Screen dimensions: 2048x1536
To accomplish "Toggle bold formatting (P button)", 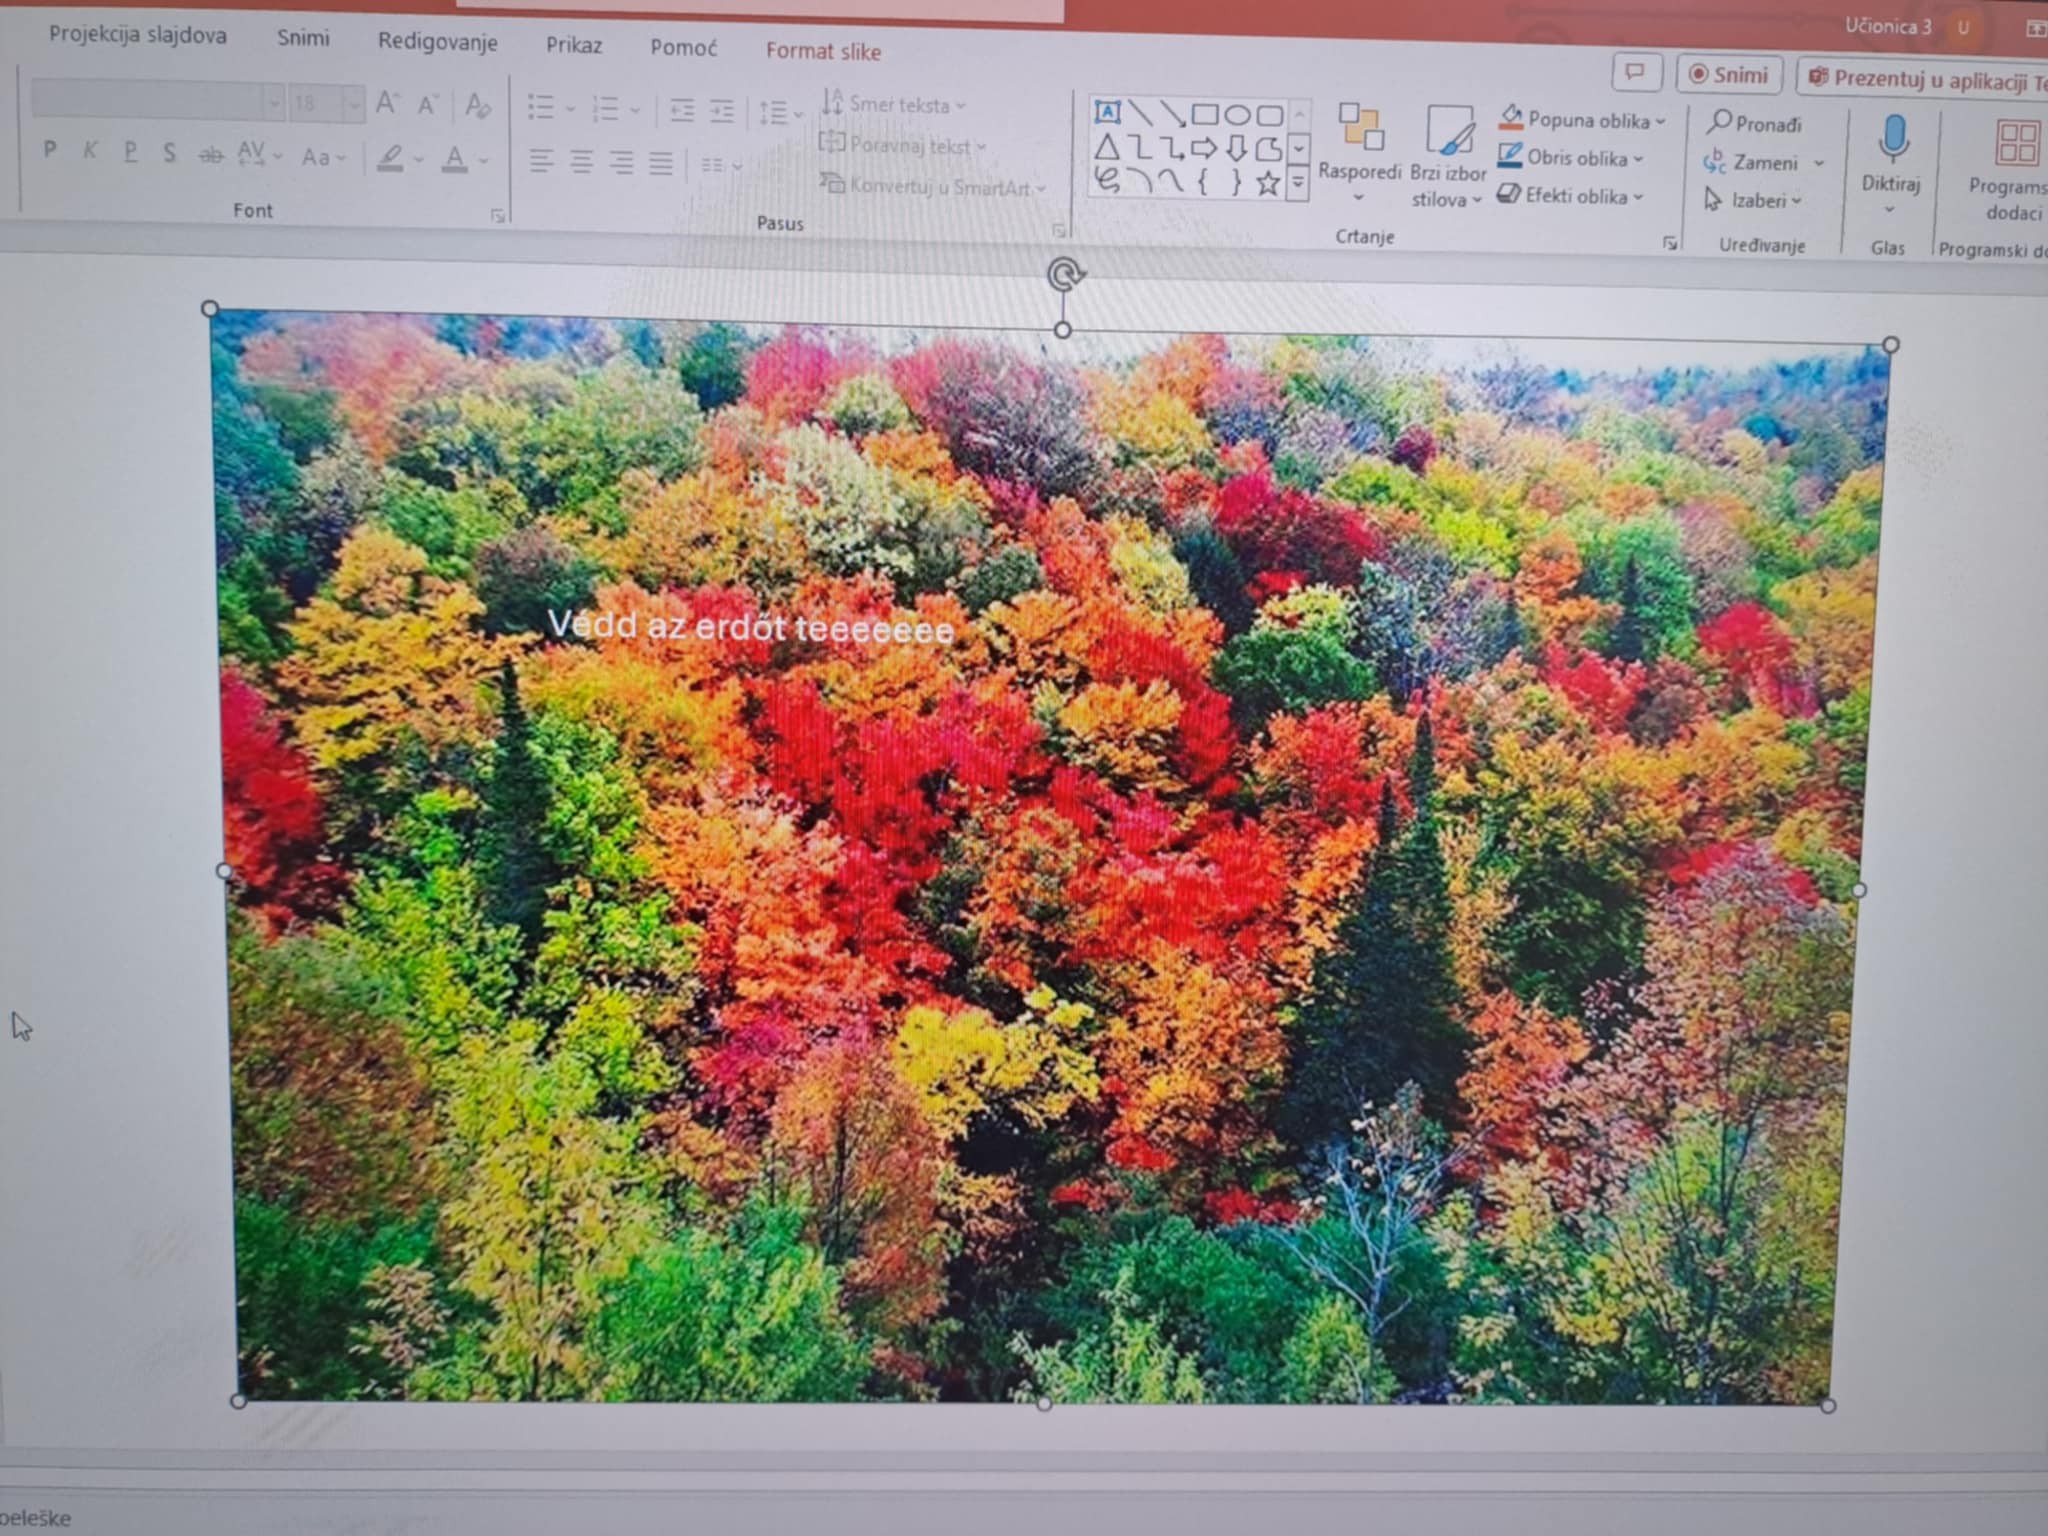I will click(50, 151).
